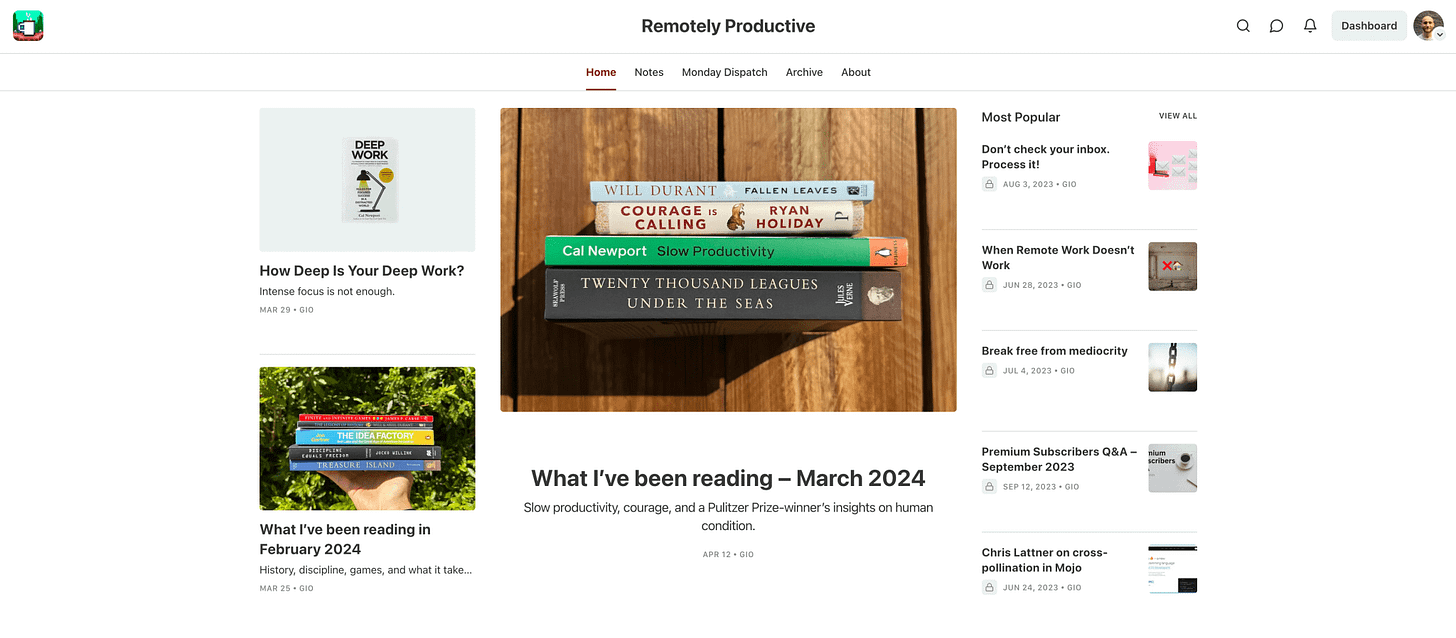Viewport: 1456px width, 638px height.
Task: Click the 'Slow productivity, courage' subtitle text
Action: [728, 516]
